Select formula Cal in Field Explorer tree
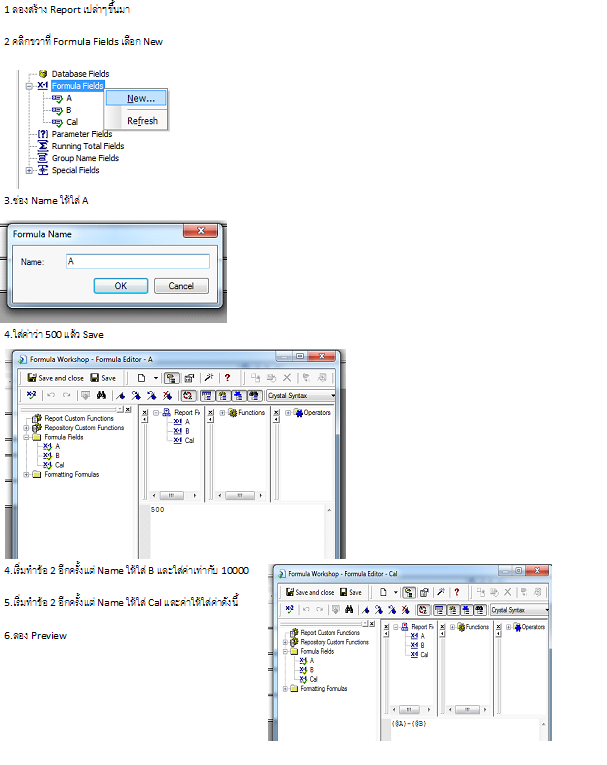The height and width of the screenshot is (765, 607). pos(72,122)
